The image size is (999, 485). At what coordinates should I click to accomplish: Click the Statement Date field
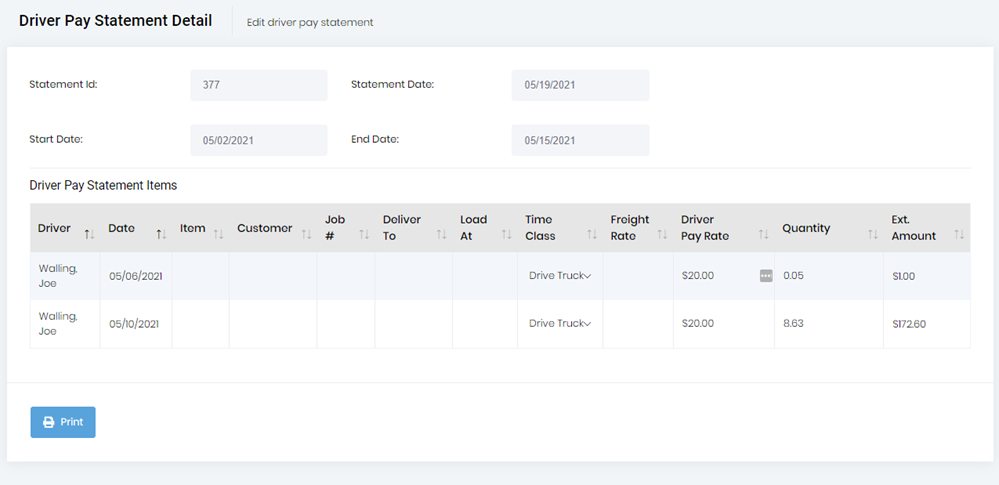[580, 85]
